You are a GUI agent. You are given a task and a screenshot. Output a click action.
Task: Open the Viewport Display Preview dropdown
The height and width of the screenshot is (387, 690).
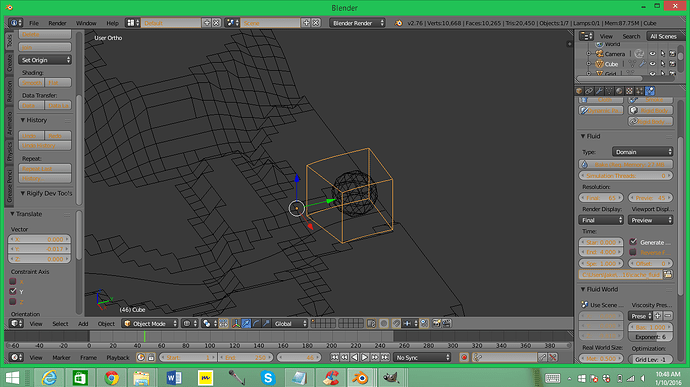[651, 220]
